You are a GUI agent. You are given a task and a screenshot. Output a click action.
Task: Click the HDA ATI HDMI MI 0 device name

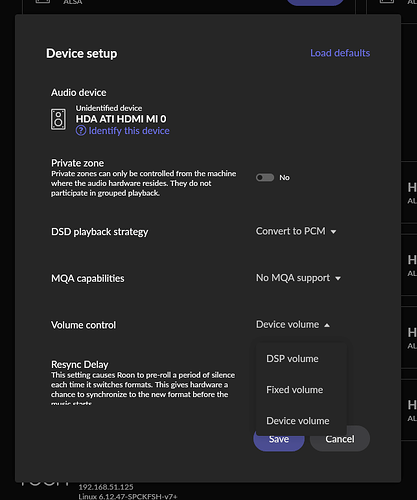[x=121, y=119]
